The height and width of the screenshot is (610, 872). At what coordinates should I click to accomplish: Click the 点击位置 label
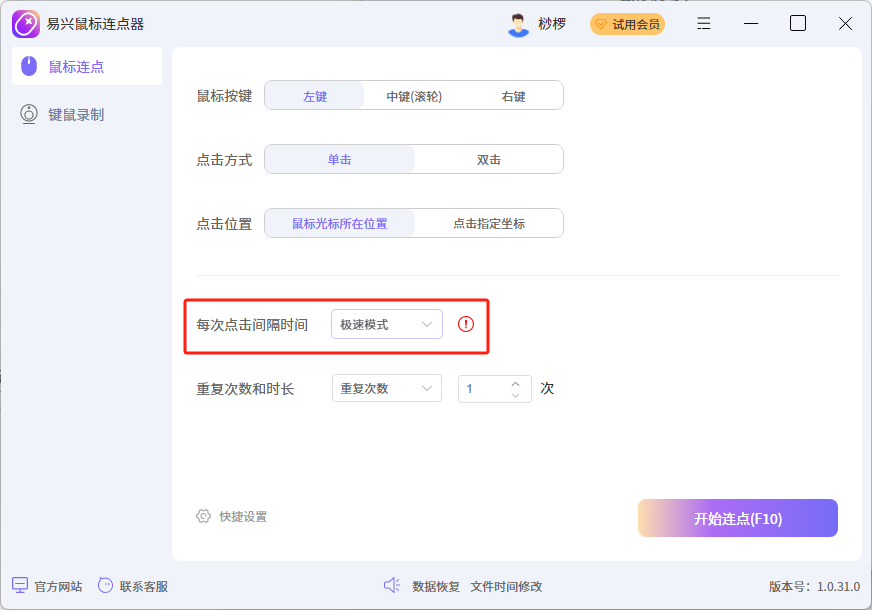(224, 224)
